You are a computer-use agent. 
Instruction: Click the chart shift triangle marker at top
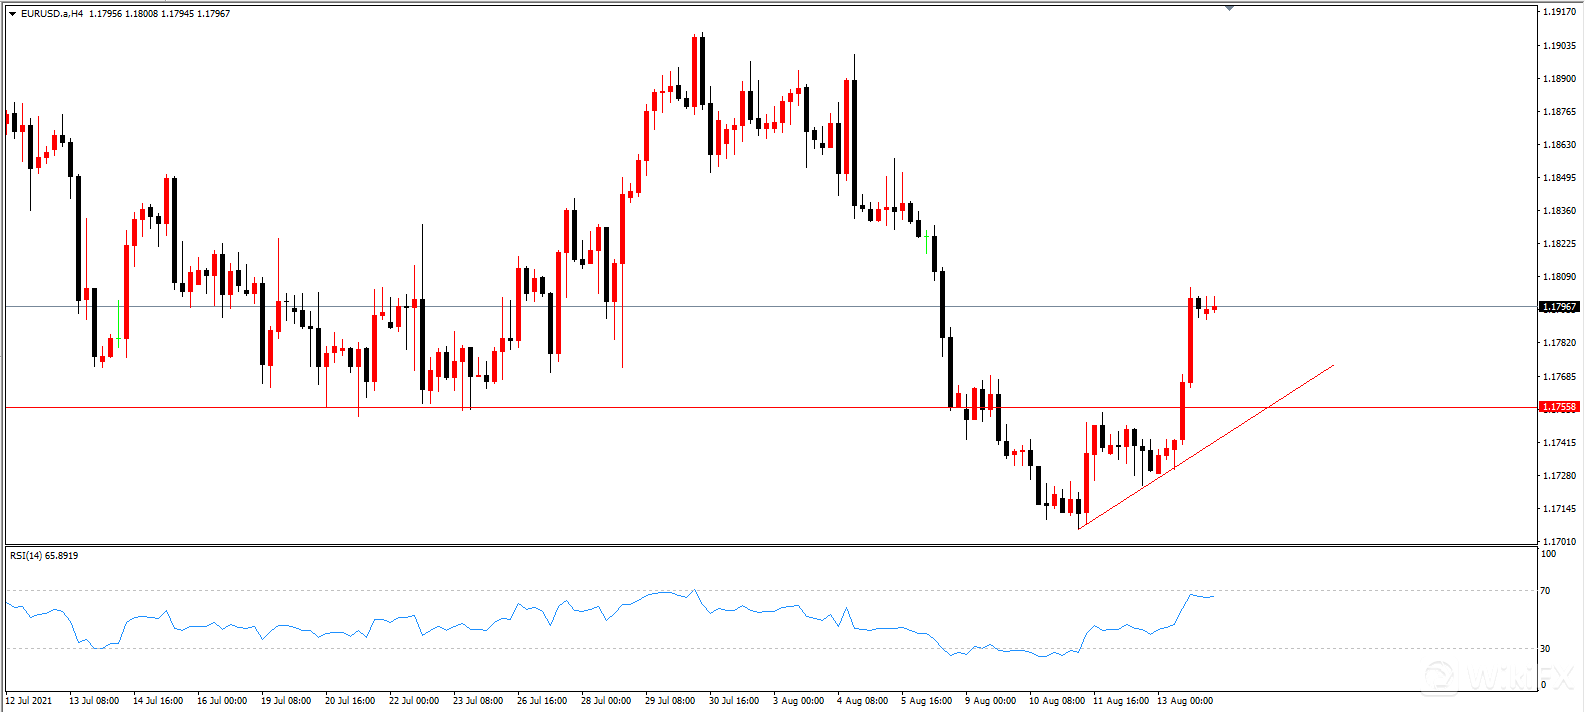[1229, 8]
